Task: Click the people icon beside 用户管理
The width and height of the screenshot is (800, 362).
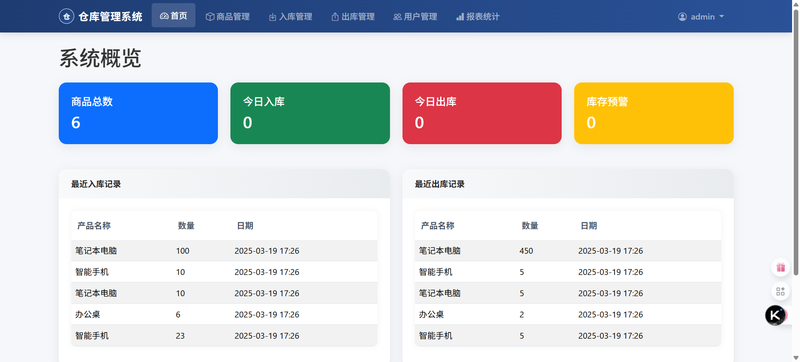Action: point(397,17)
